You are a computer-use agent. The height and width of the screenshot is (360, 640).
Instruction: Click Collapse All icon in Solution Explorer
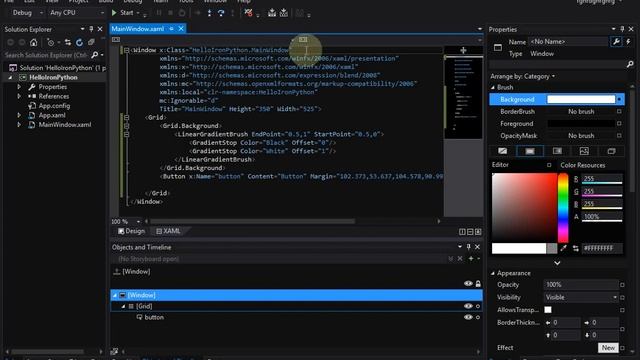91,42
